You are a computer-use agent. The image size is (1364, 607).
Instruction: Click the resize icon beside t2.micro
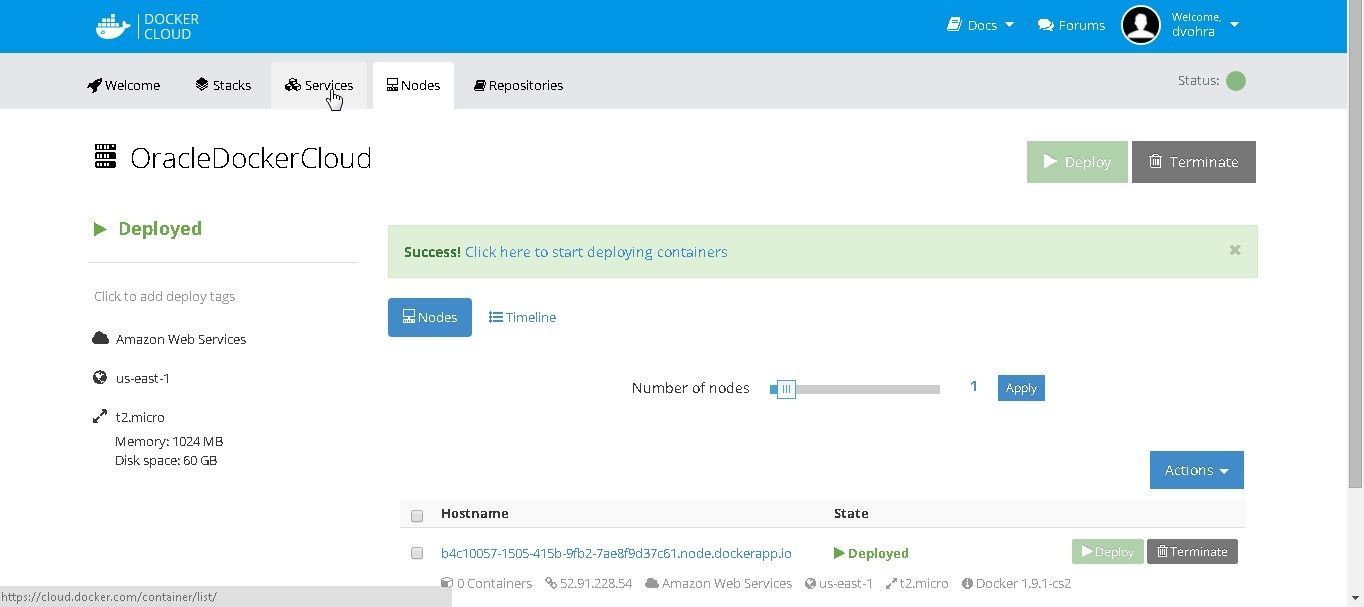coord(100,417)
